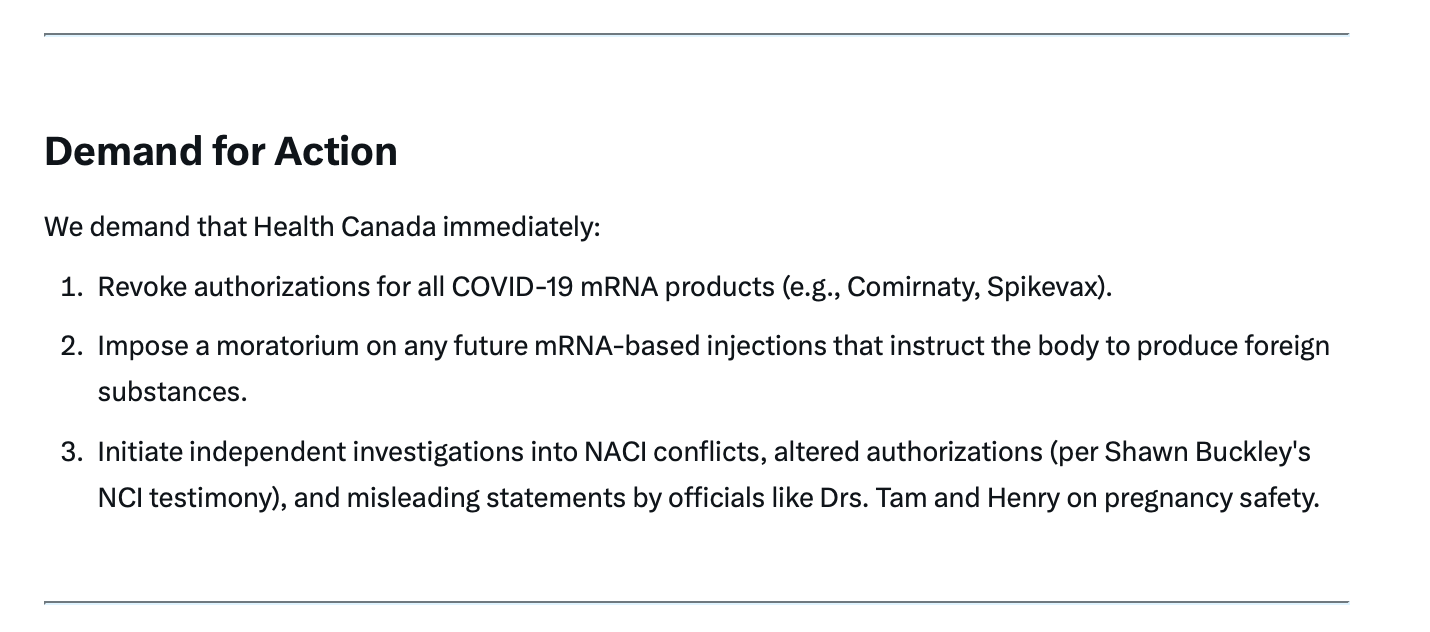
Task: Click the "We demand that Health Canada immediately:" line
Action: click(322, 227)
